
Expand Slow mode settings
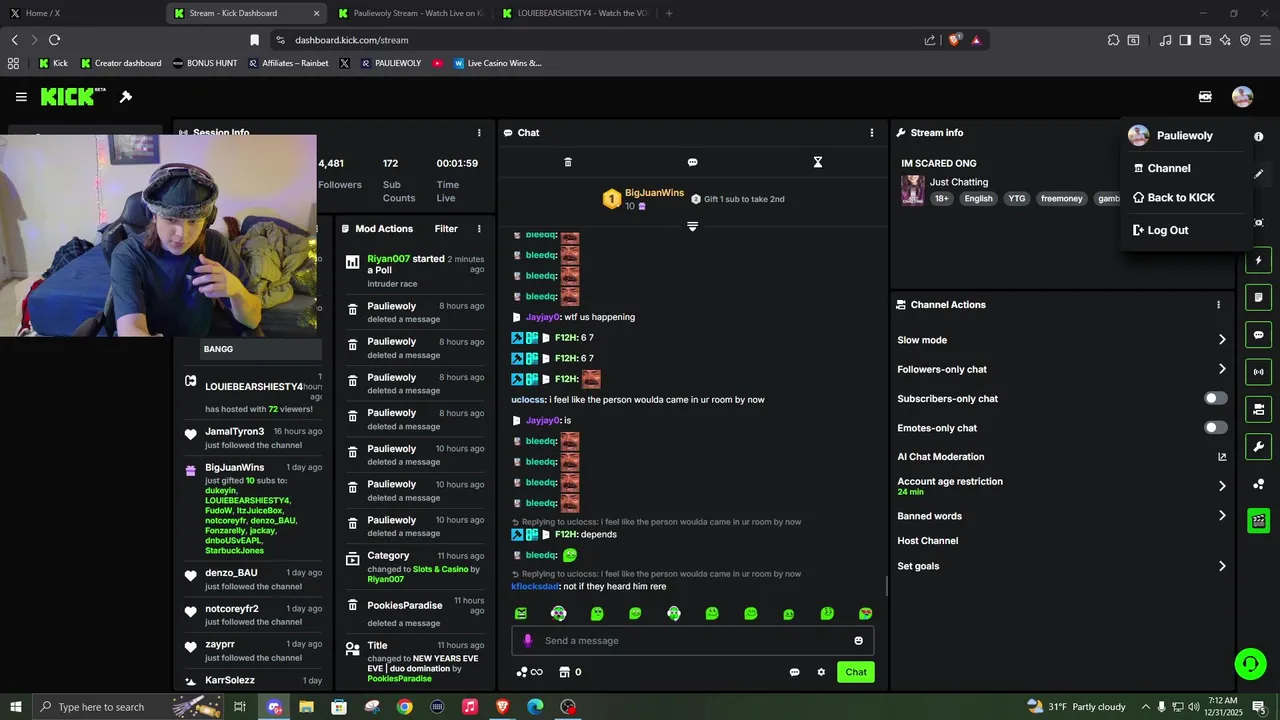coord(1222,340)
